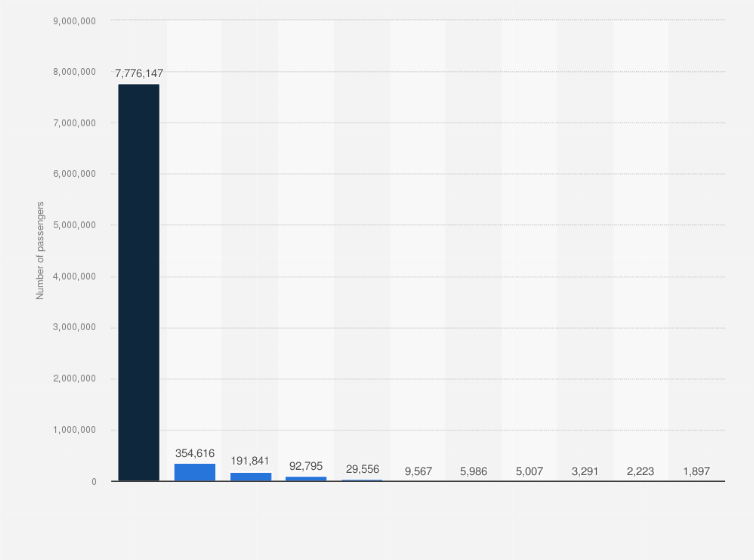Click the y-axis tick 9,000,000
Screen dimensions: 754x560
(75, 21)
